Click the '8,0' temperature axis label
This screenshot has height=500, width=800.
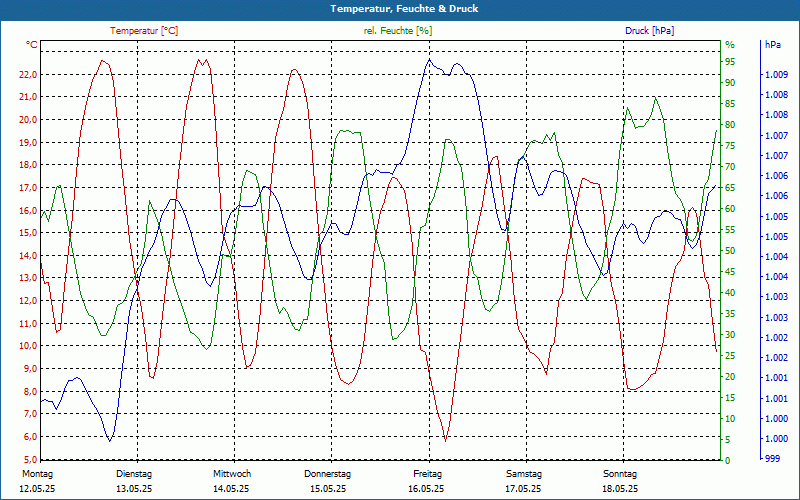(x=30, y=391)
